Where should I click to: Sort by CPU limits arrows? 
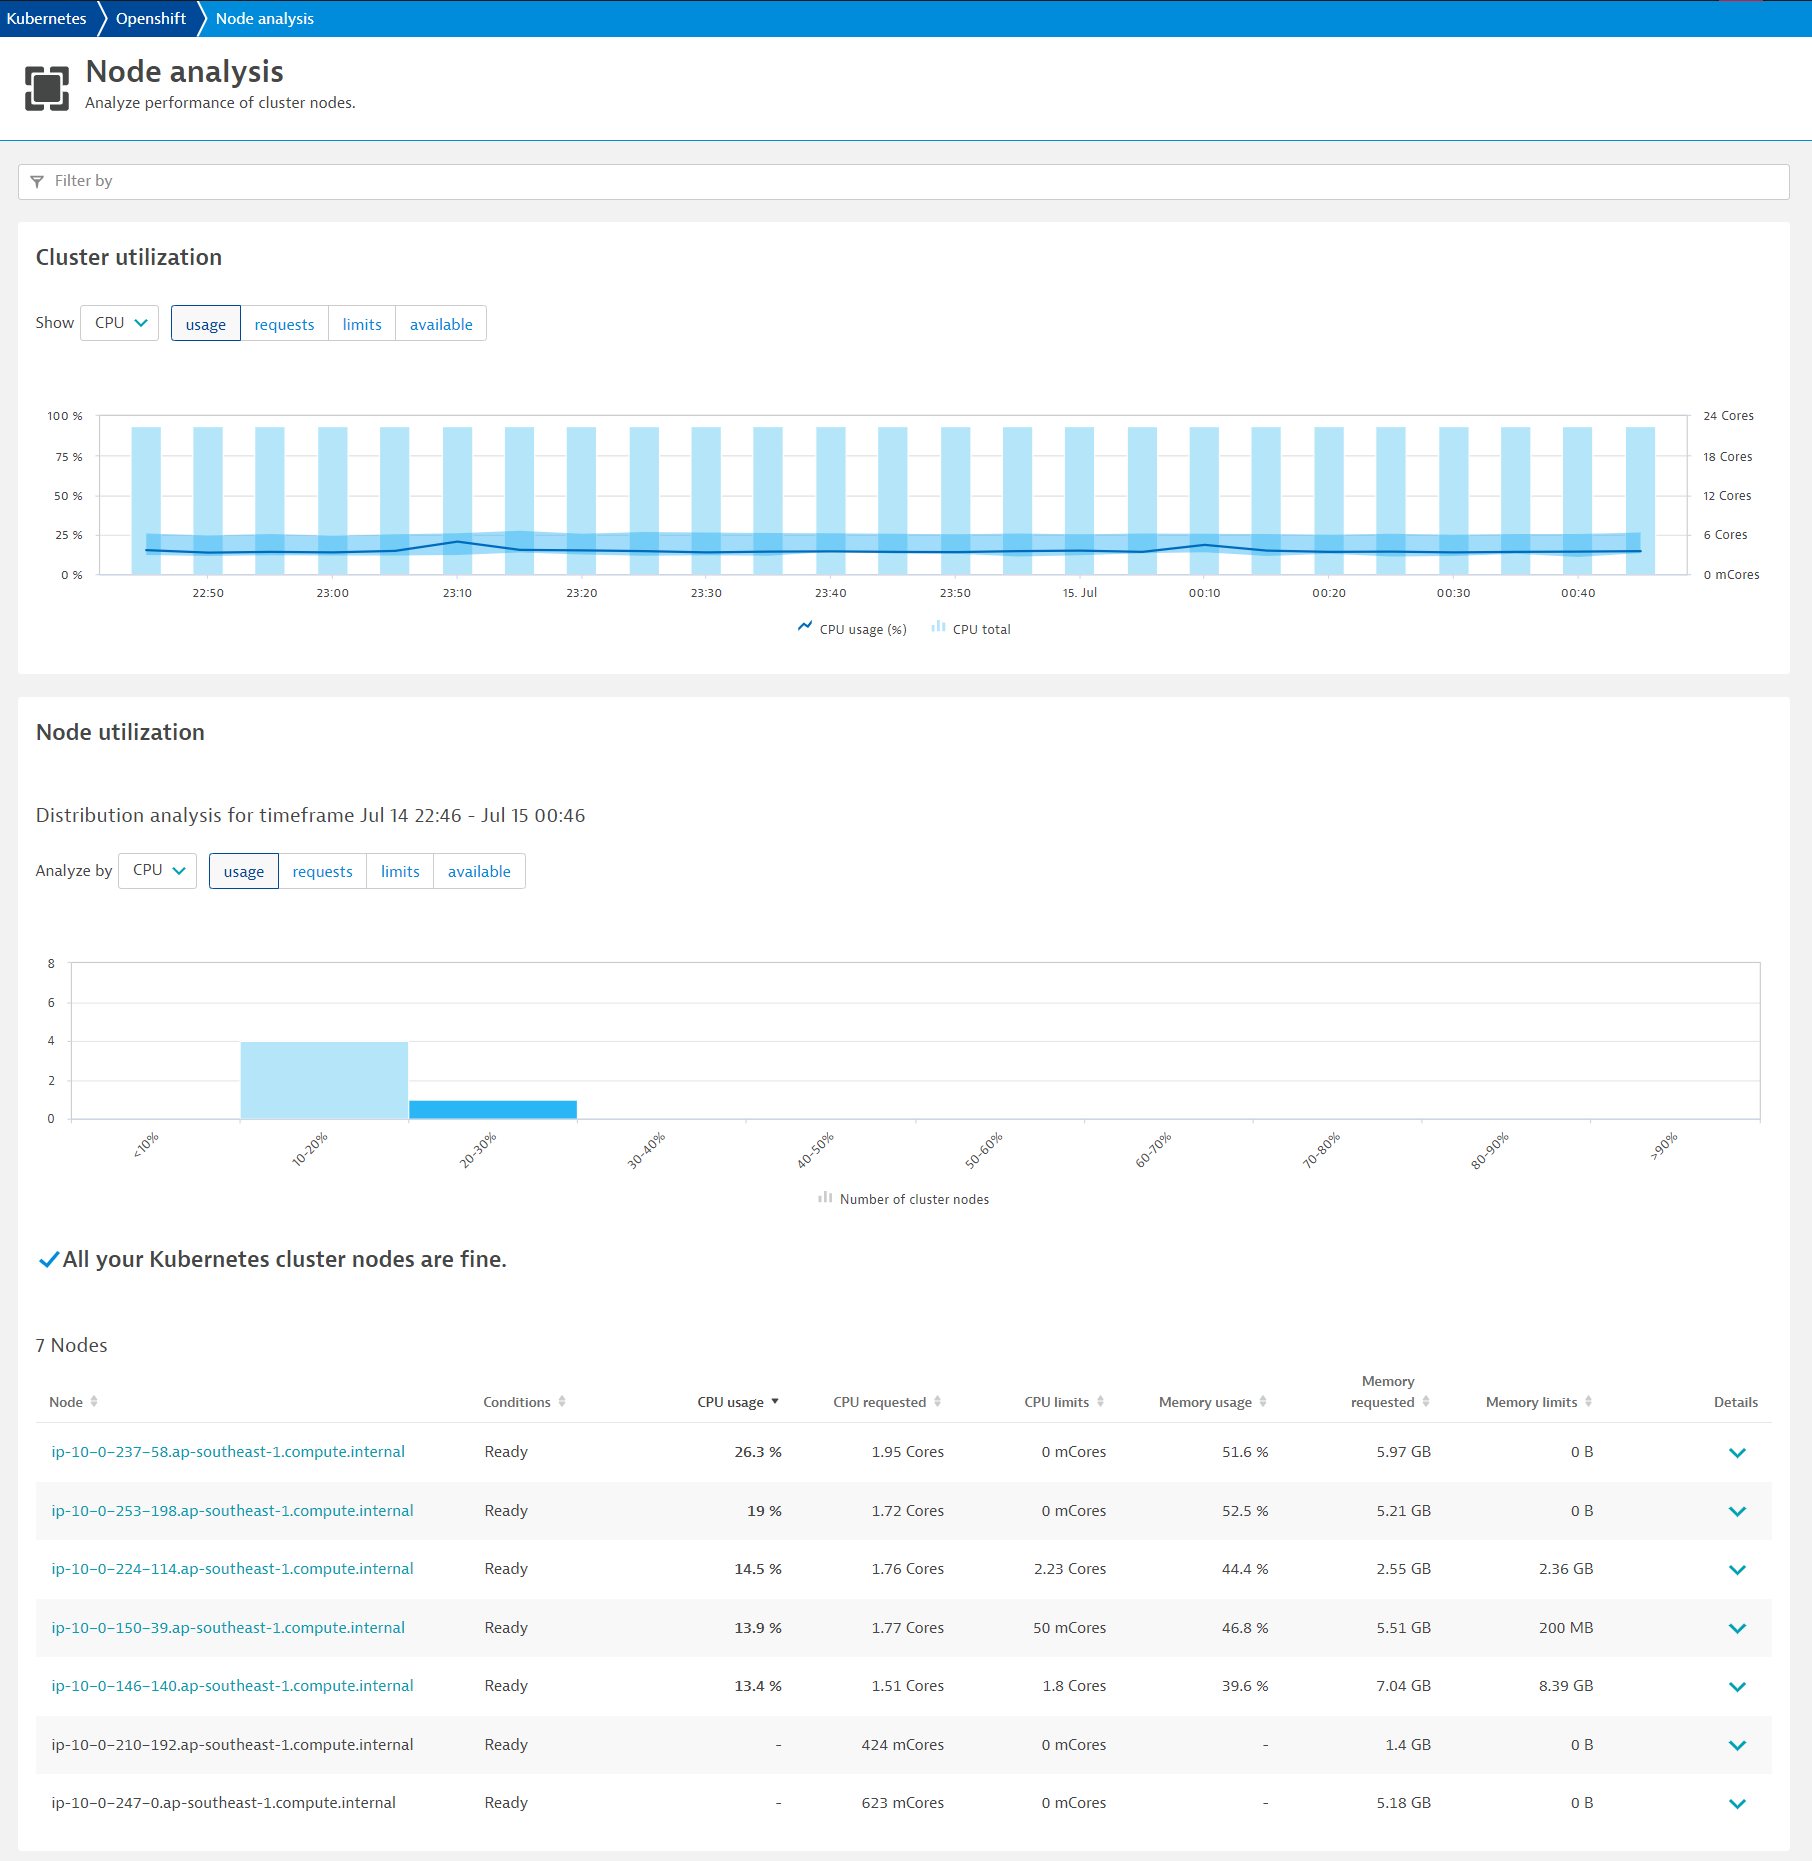pyautogui.click(x=1100, y=1401)
